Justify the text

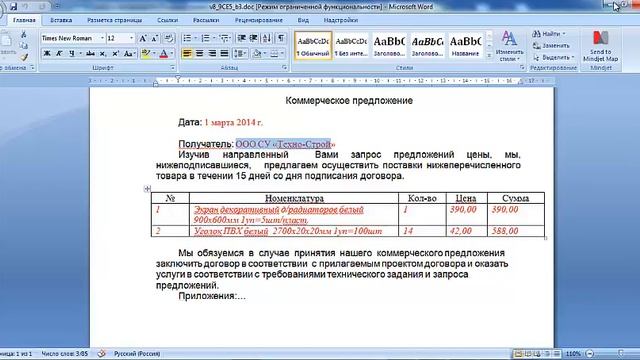(x=224, y=53)
